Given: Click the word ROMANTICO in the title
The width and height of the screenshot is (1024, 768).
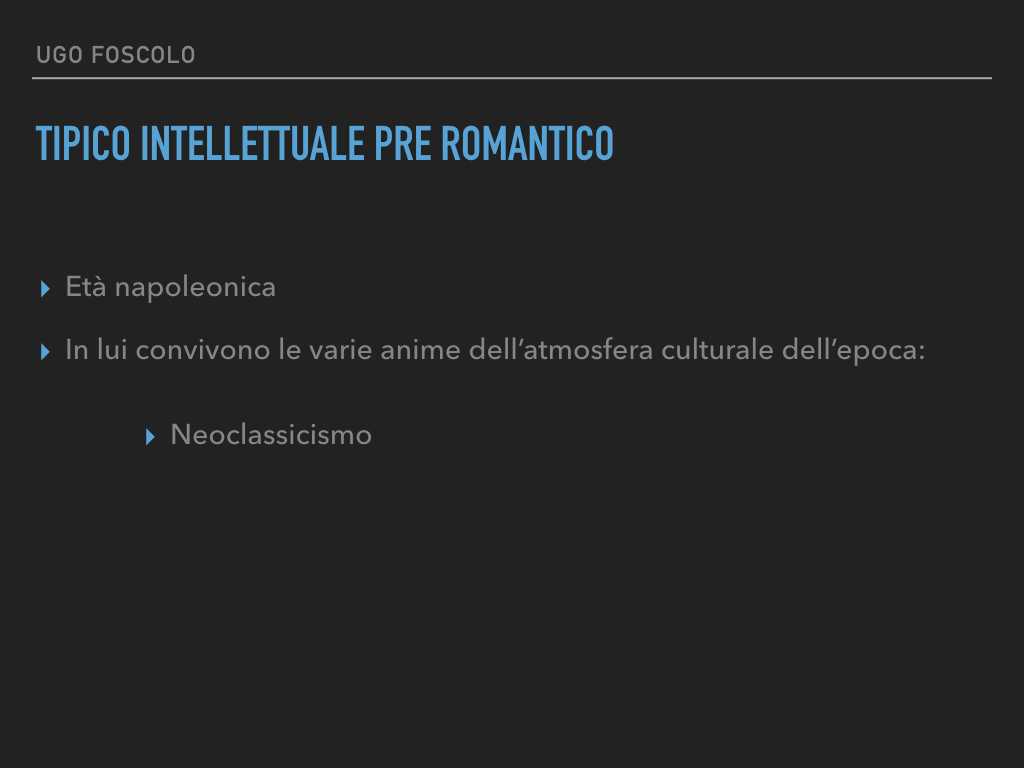Looking at the screenshot, I should [x=528, y=143].
